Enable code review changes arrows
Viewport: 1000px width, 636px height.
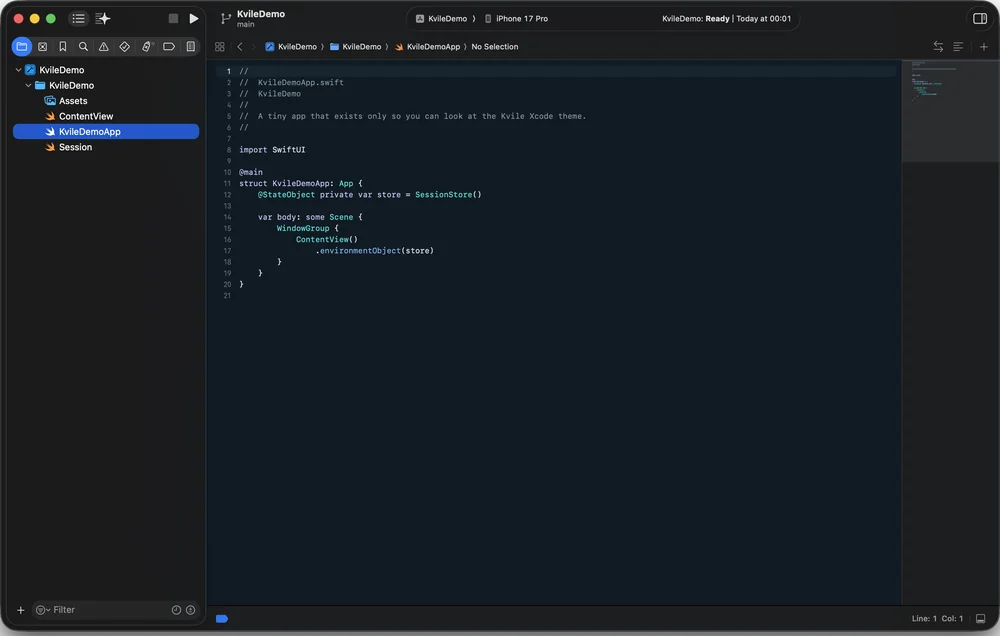click(x=938, y=47)
